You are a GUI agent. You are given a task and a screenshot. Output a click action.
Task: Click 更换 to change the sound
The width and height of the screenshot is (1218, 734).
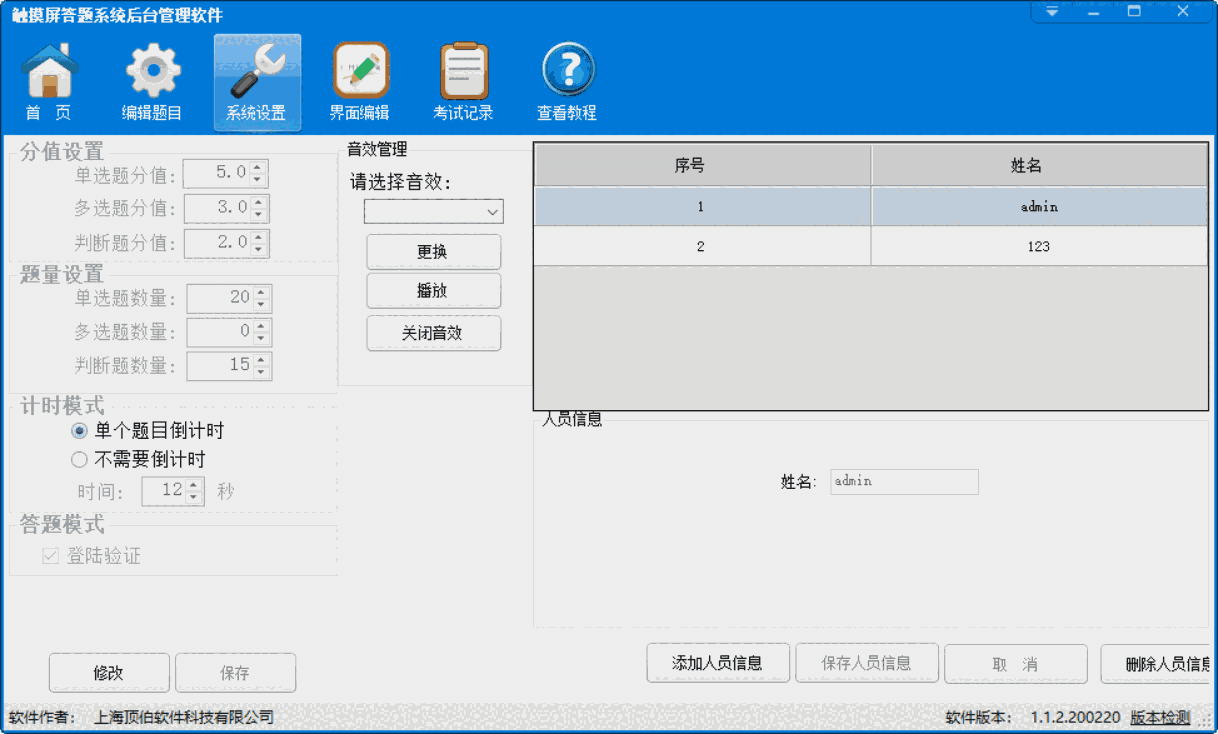pos(433,251)
